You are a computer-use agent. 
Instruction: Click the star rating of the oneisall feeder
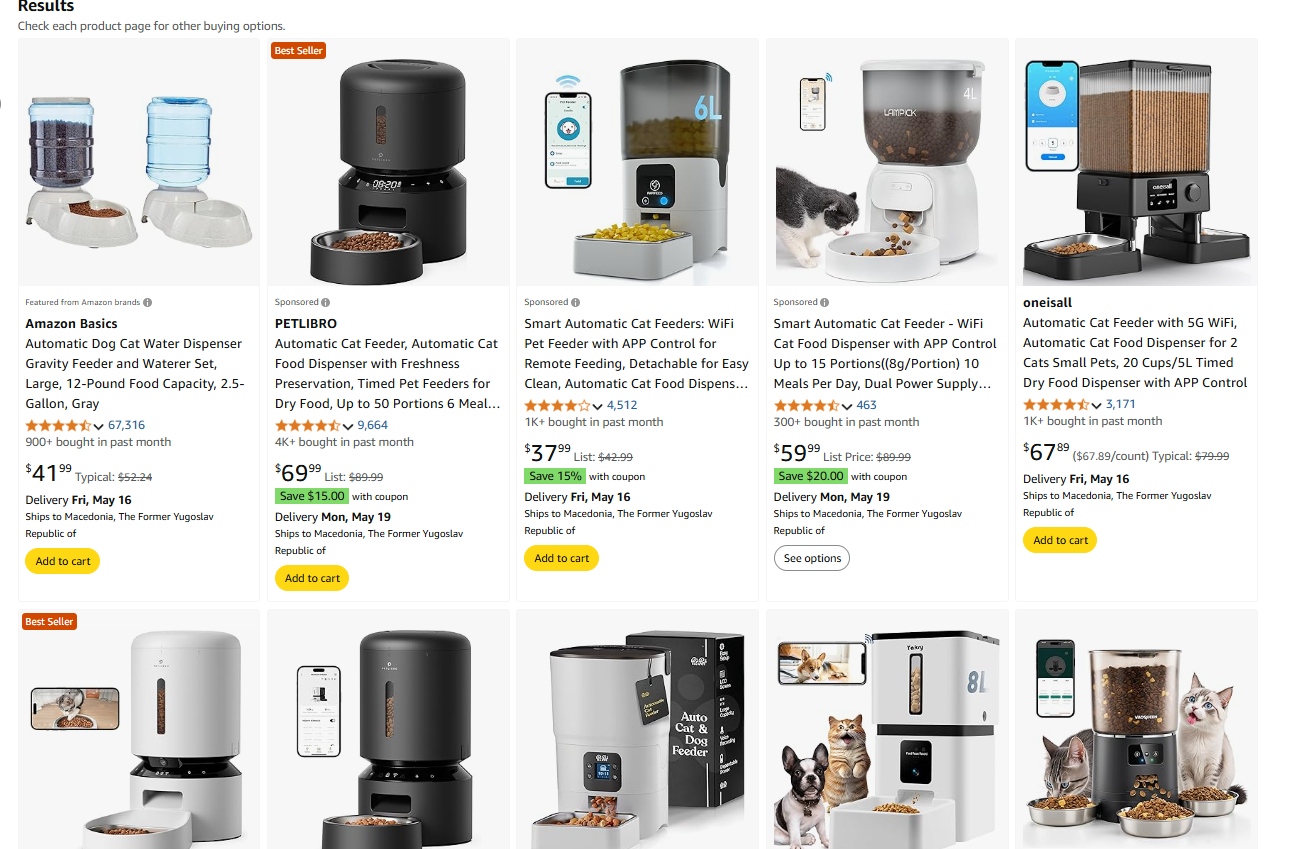pos(1056,405)
